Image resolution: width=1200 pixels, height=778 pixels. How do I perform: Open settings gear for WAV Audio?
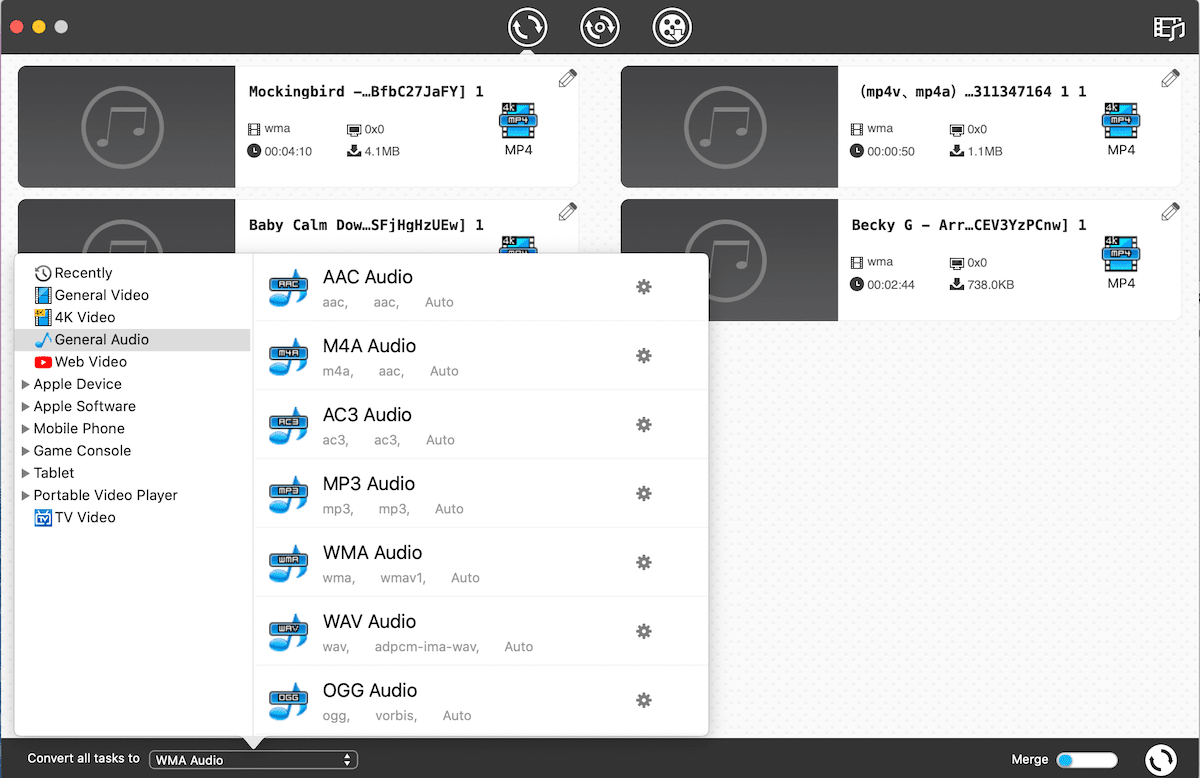[644, 632]
